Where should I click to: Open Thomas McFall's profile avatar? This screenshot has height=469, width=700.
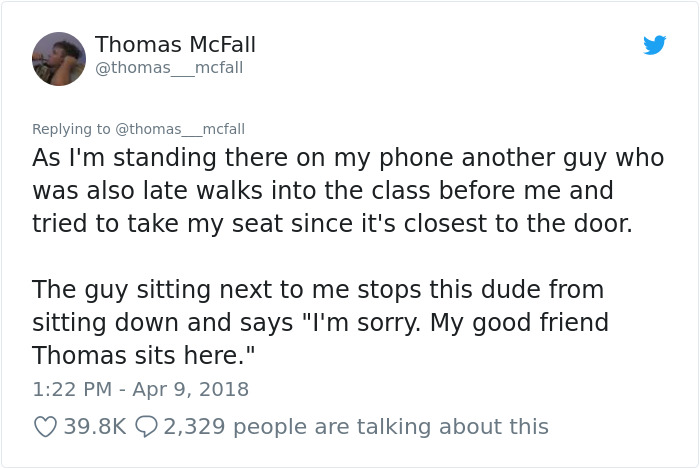click(x=59, y=58)
